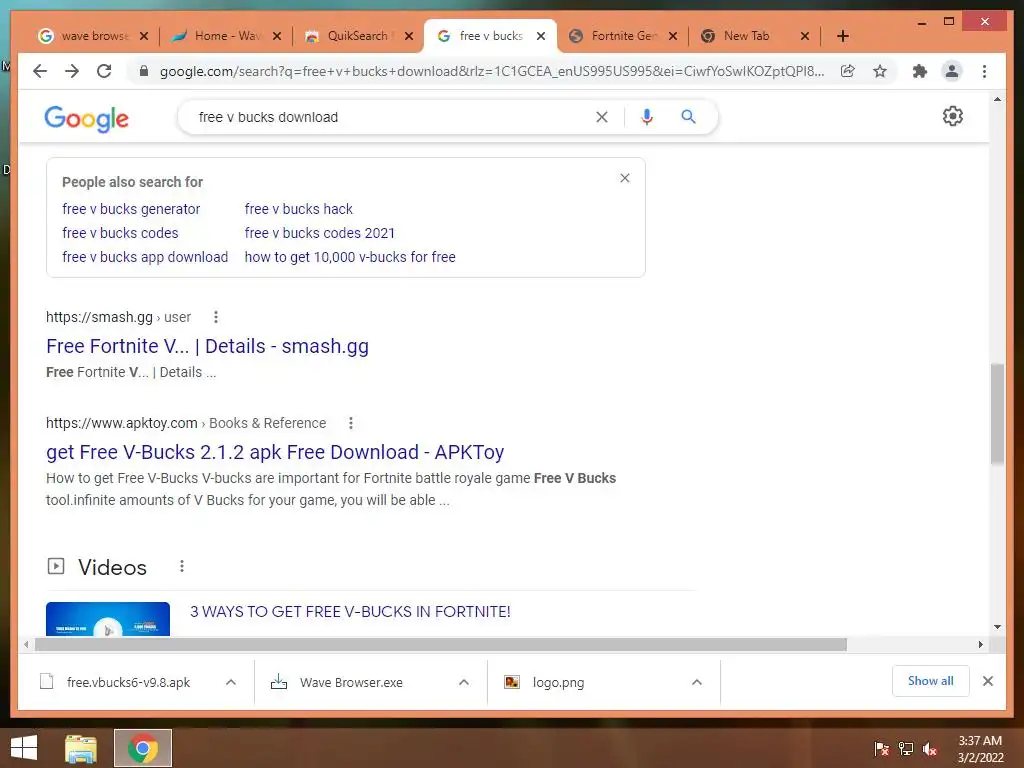This screenshot has height=768, width=1024.
Task: Close the QuikSearch tab
Action: point(409,36)
